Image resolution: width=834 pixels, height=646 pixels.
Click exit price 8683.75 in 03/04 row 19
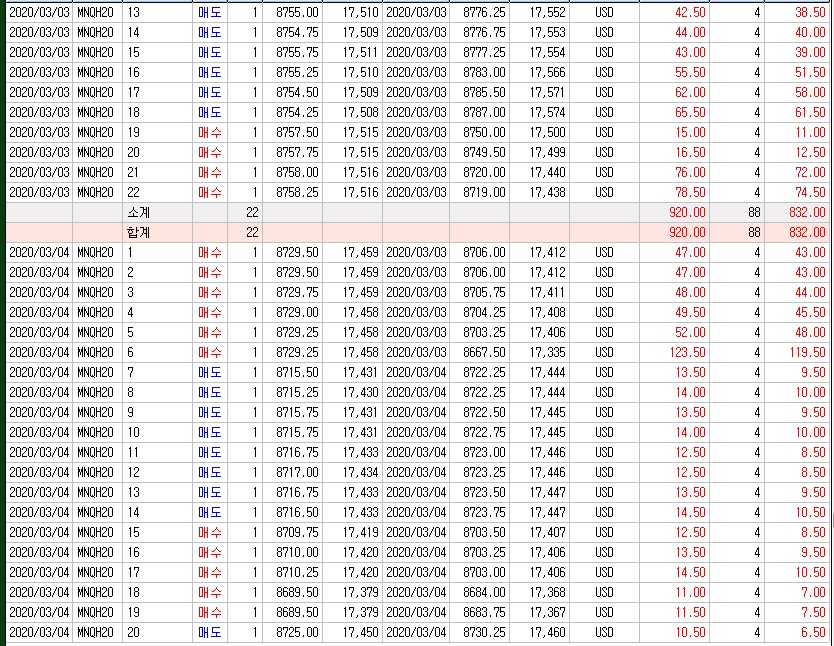click(x=484, y=613)
